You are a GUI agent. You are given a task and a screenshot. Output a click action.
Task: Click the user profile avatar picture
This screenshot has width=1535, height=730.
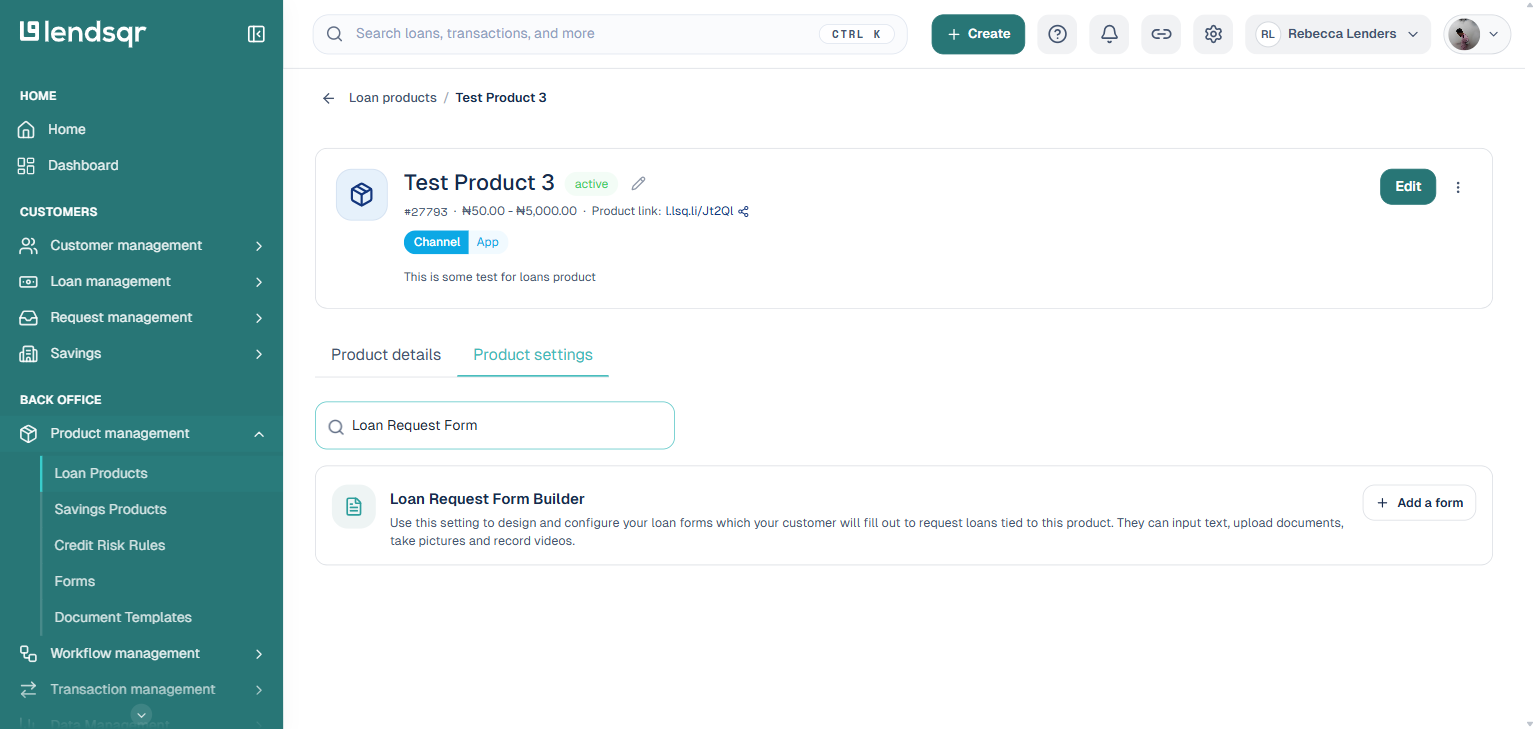click(1464, 34)
